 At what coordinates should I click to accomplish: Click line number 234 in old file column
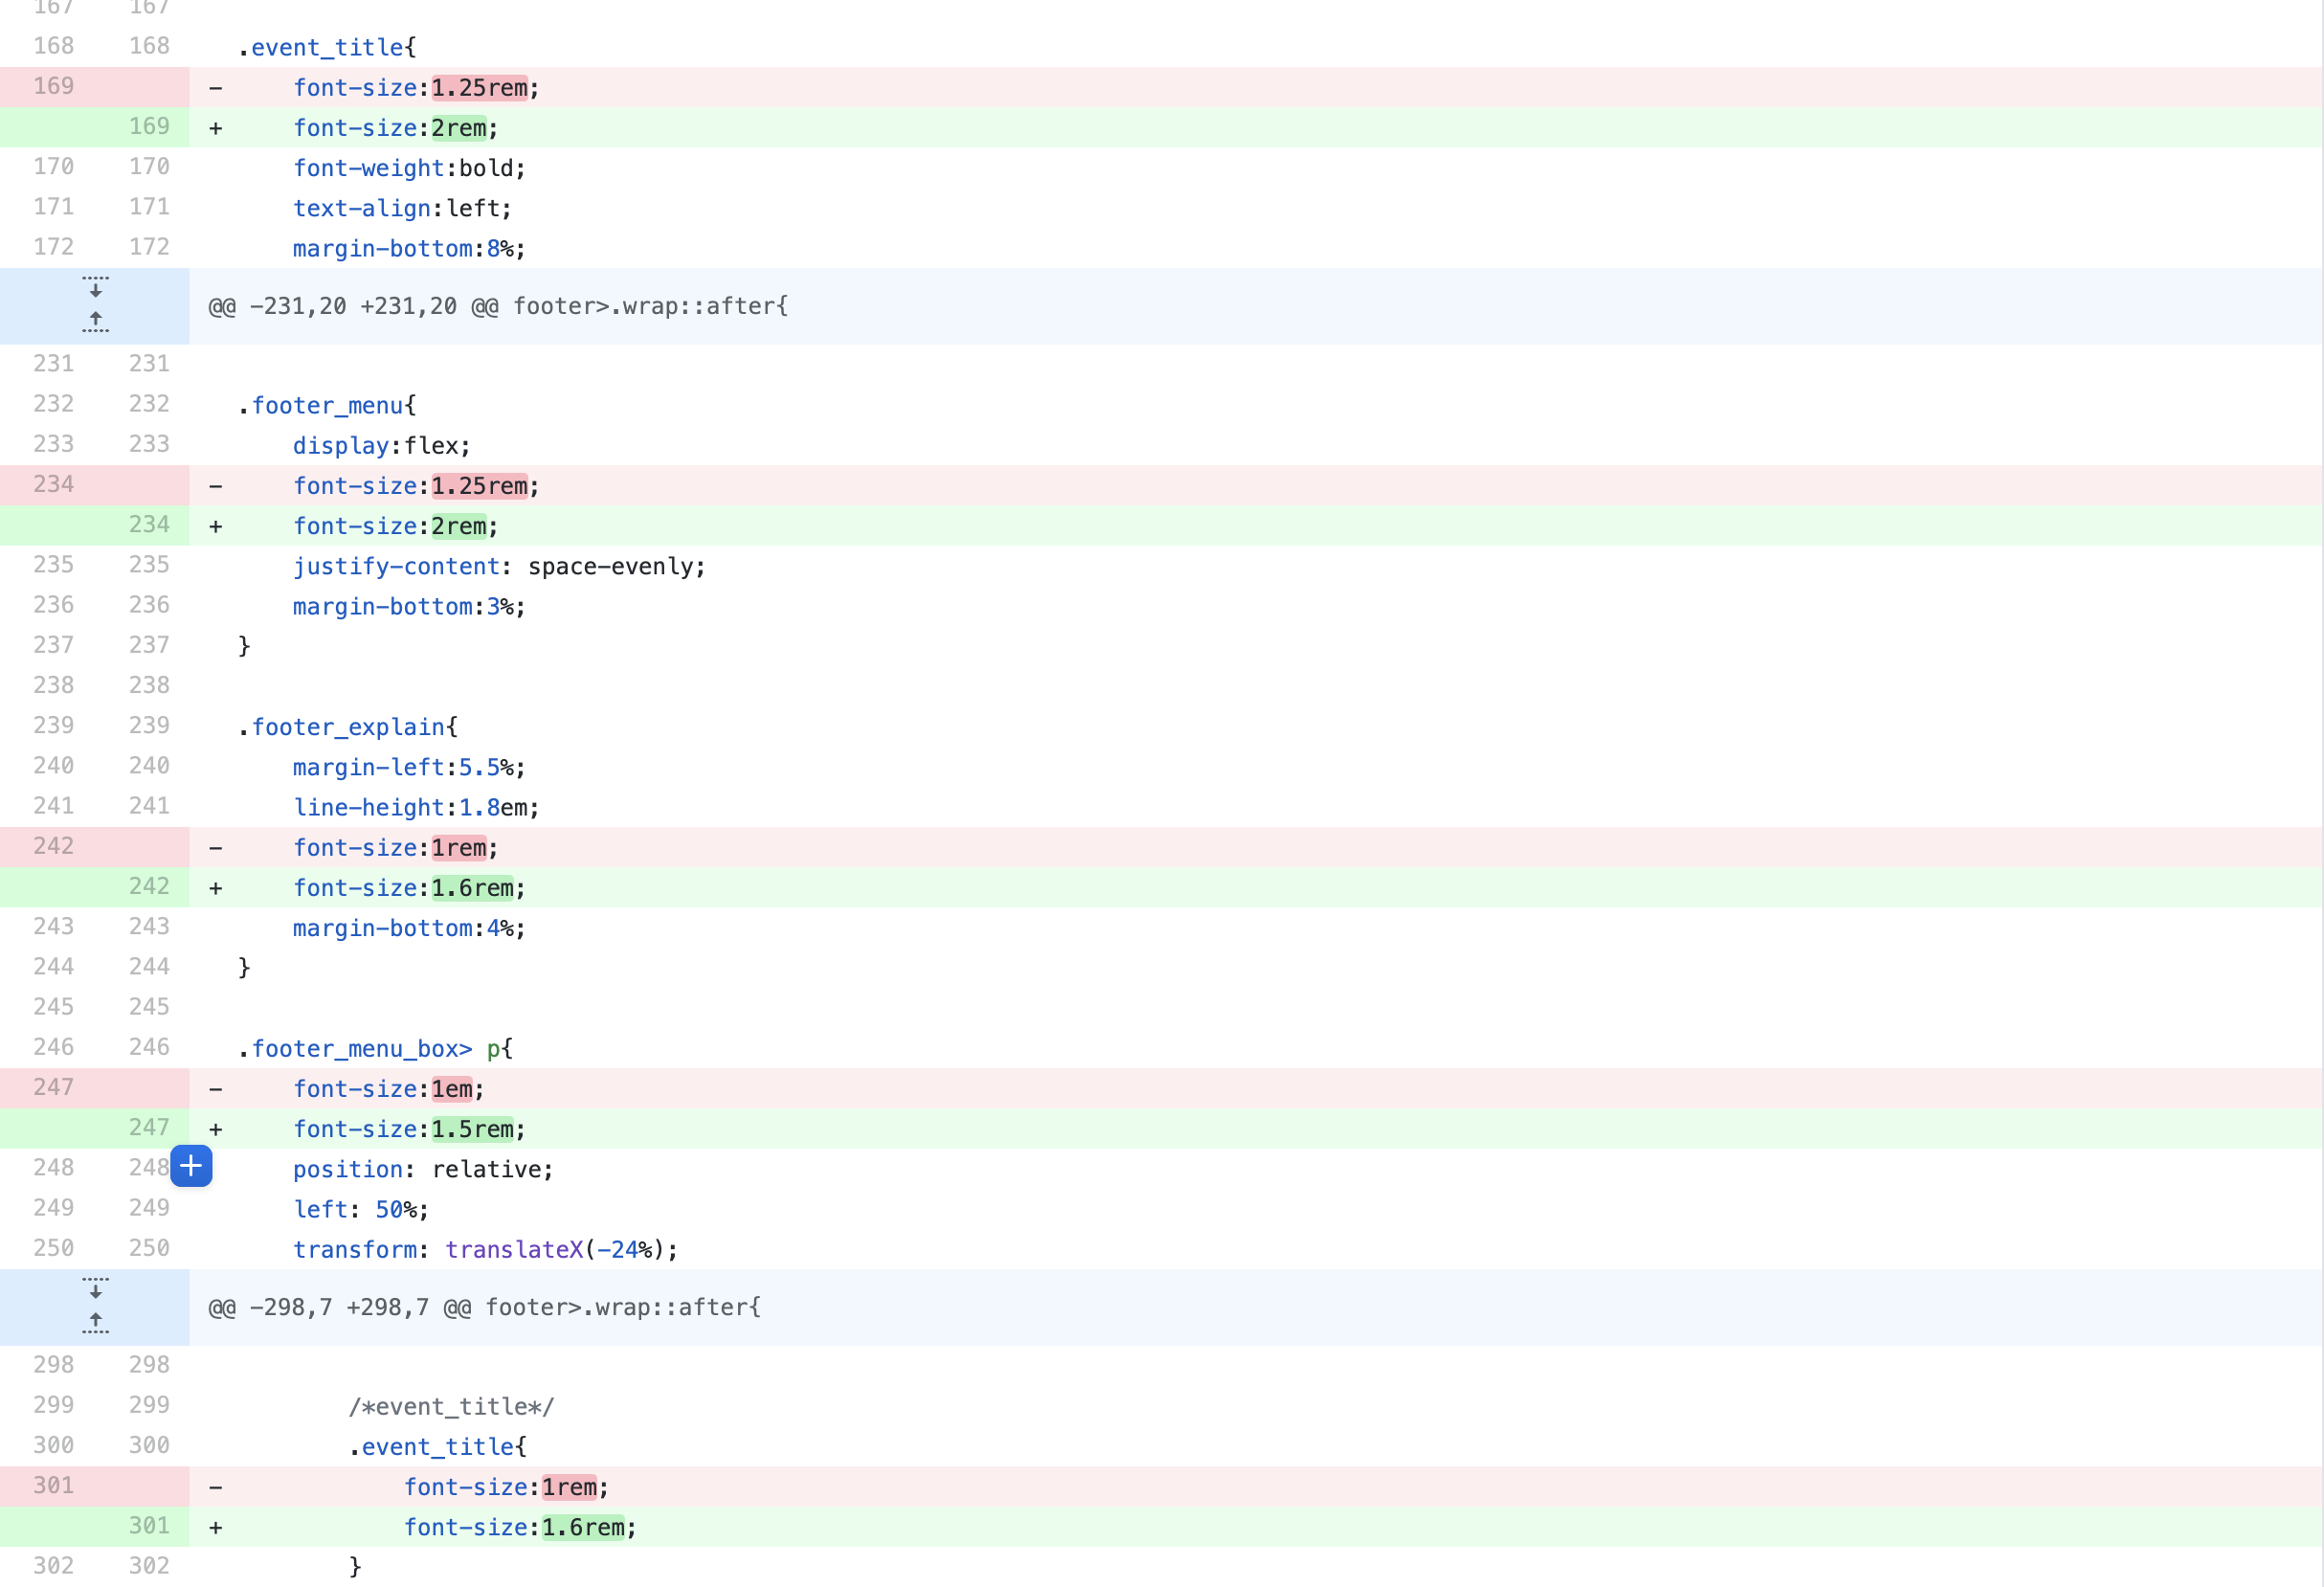click(x=53, y=484)
